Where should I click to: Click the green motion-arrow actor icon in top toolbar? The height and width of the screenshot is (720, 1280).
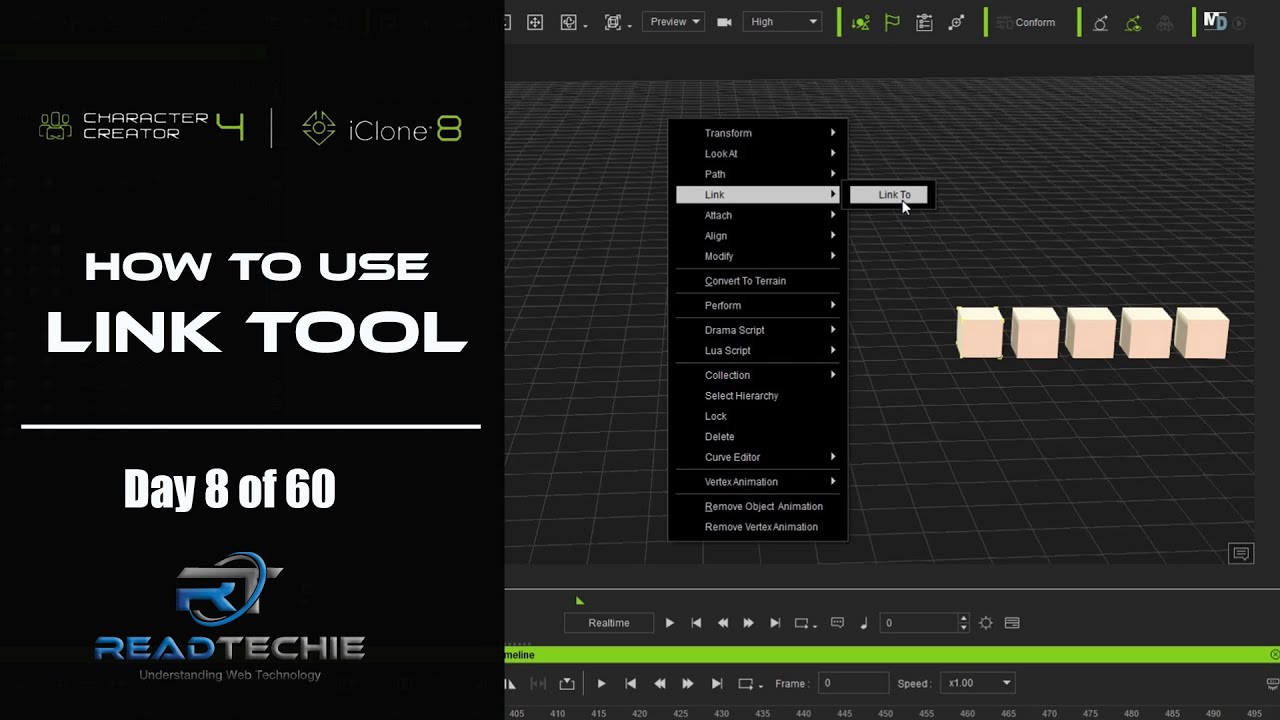point(860,22)
